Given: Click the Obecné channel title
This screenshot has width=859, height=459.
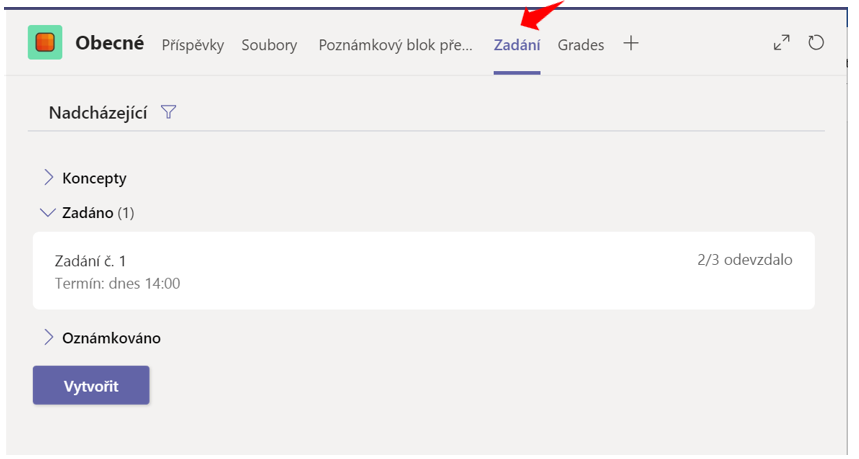Looking at the screenshot, I should click(x=110, y=43).
